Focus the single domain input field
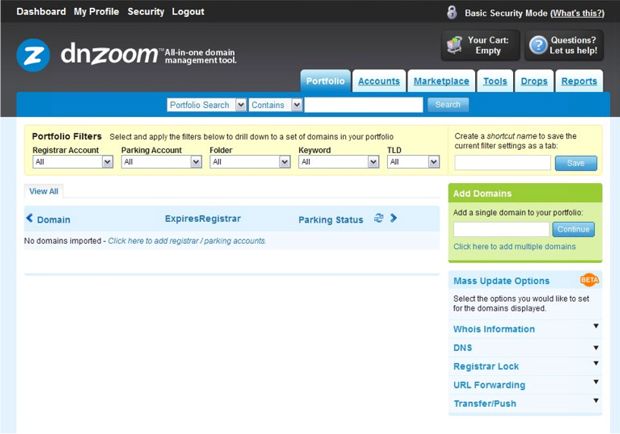620x434 pixels. tap(501, 229)
